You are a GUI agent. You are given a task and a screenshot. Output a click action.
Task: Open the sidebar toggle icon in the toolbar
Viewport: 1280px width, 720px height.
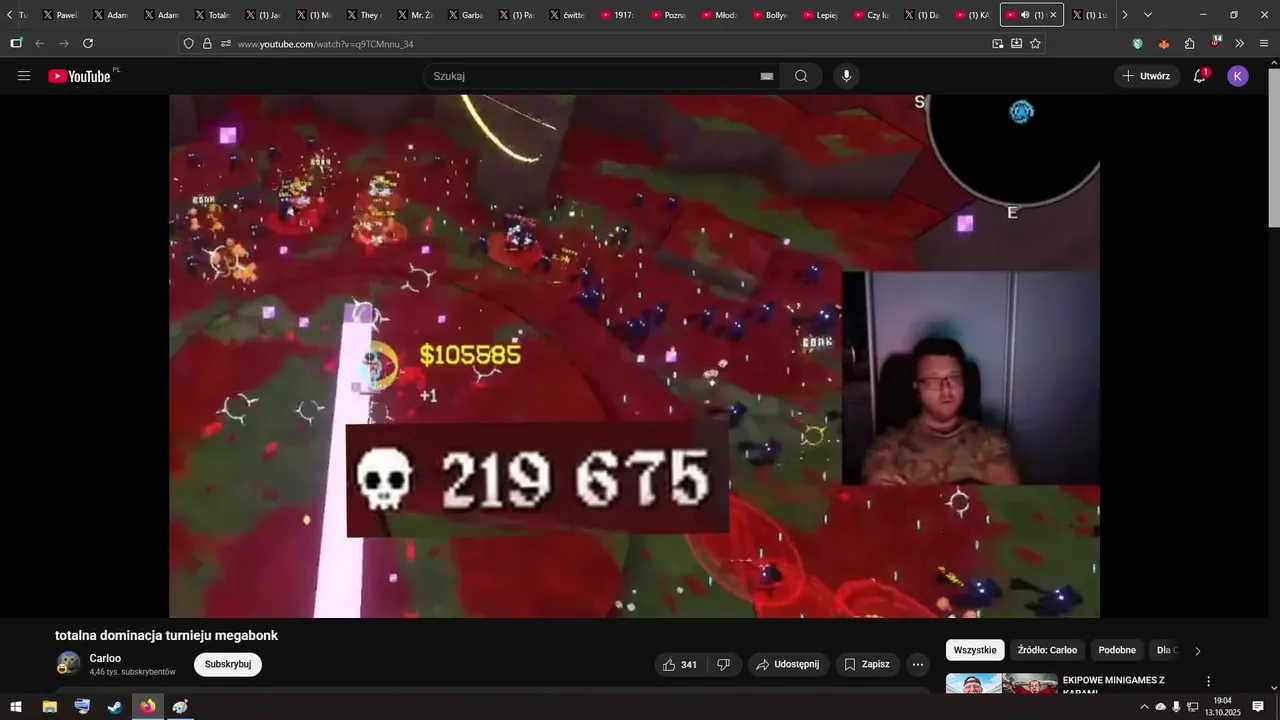(x=16, y=44)
